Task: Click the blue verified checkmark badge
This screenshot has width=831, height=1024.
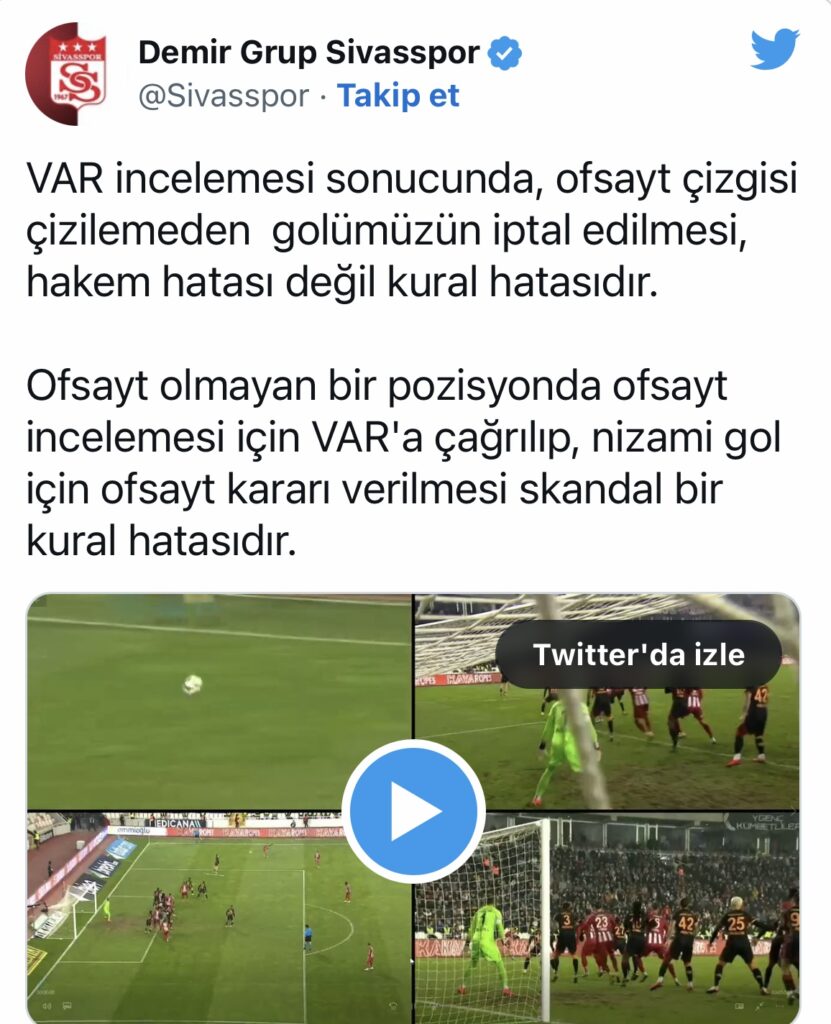Action: pos(505,54)
